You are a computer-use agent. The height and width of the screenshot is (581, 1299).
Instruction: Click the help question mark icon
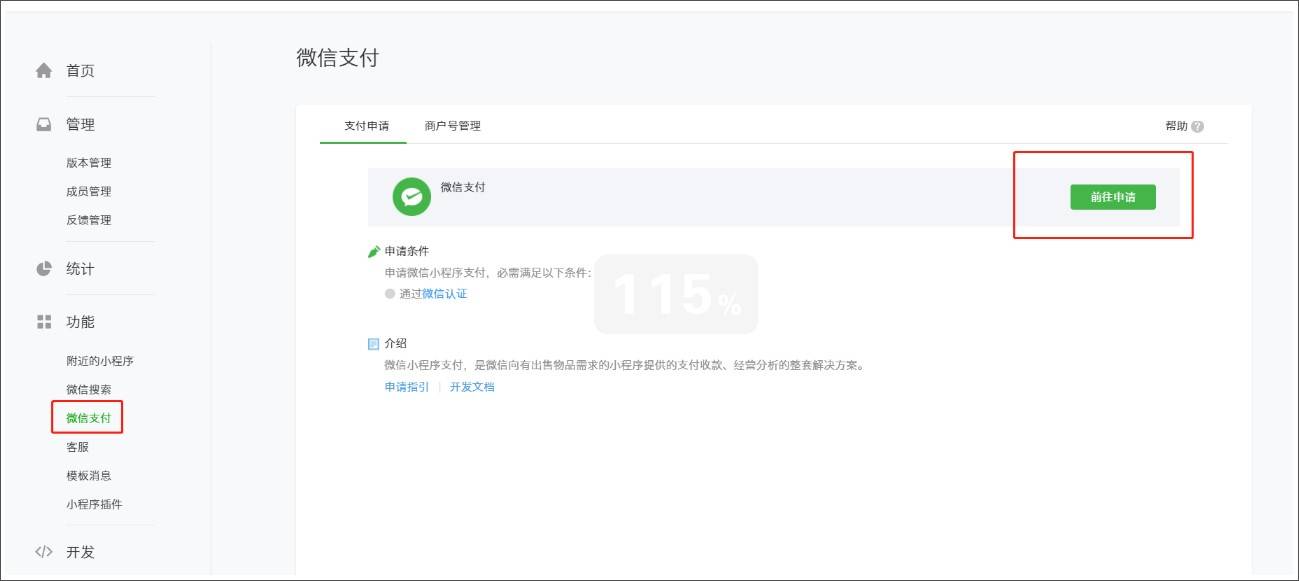tap(1198, 127)
